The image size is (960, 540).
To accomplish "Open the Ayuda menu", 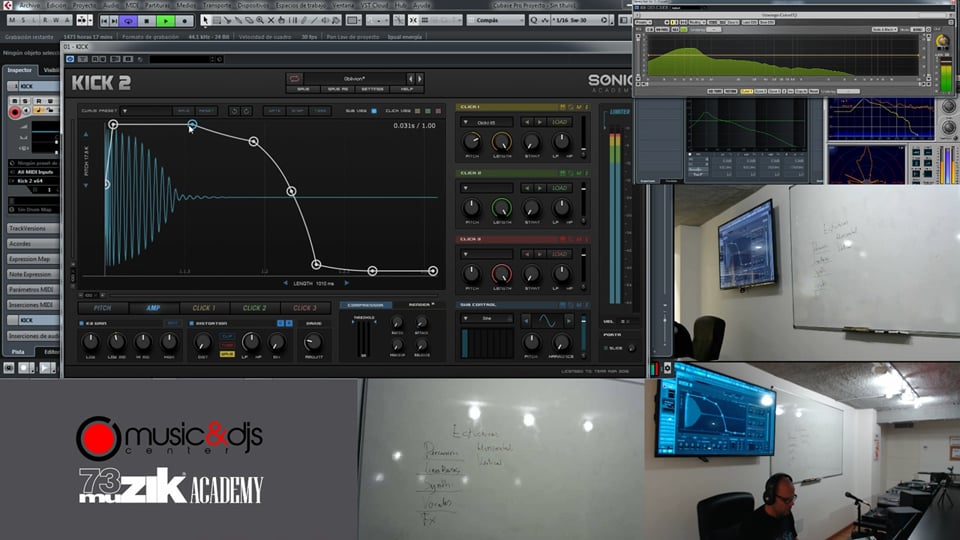I will [422, 5].
